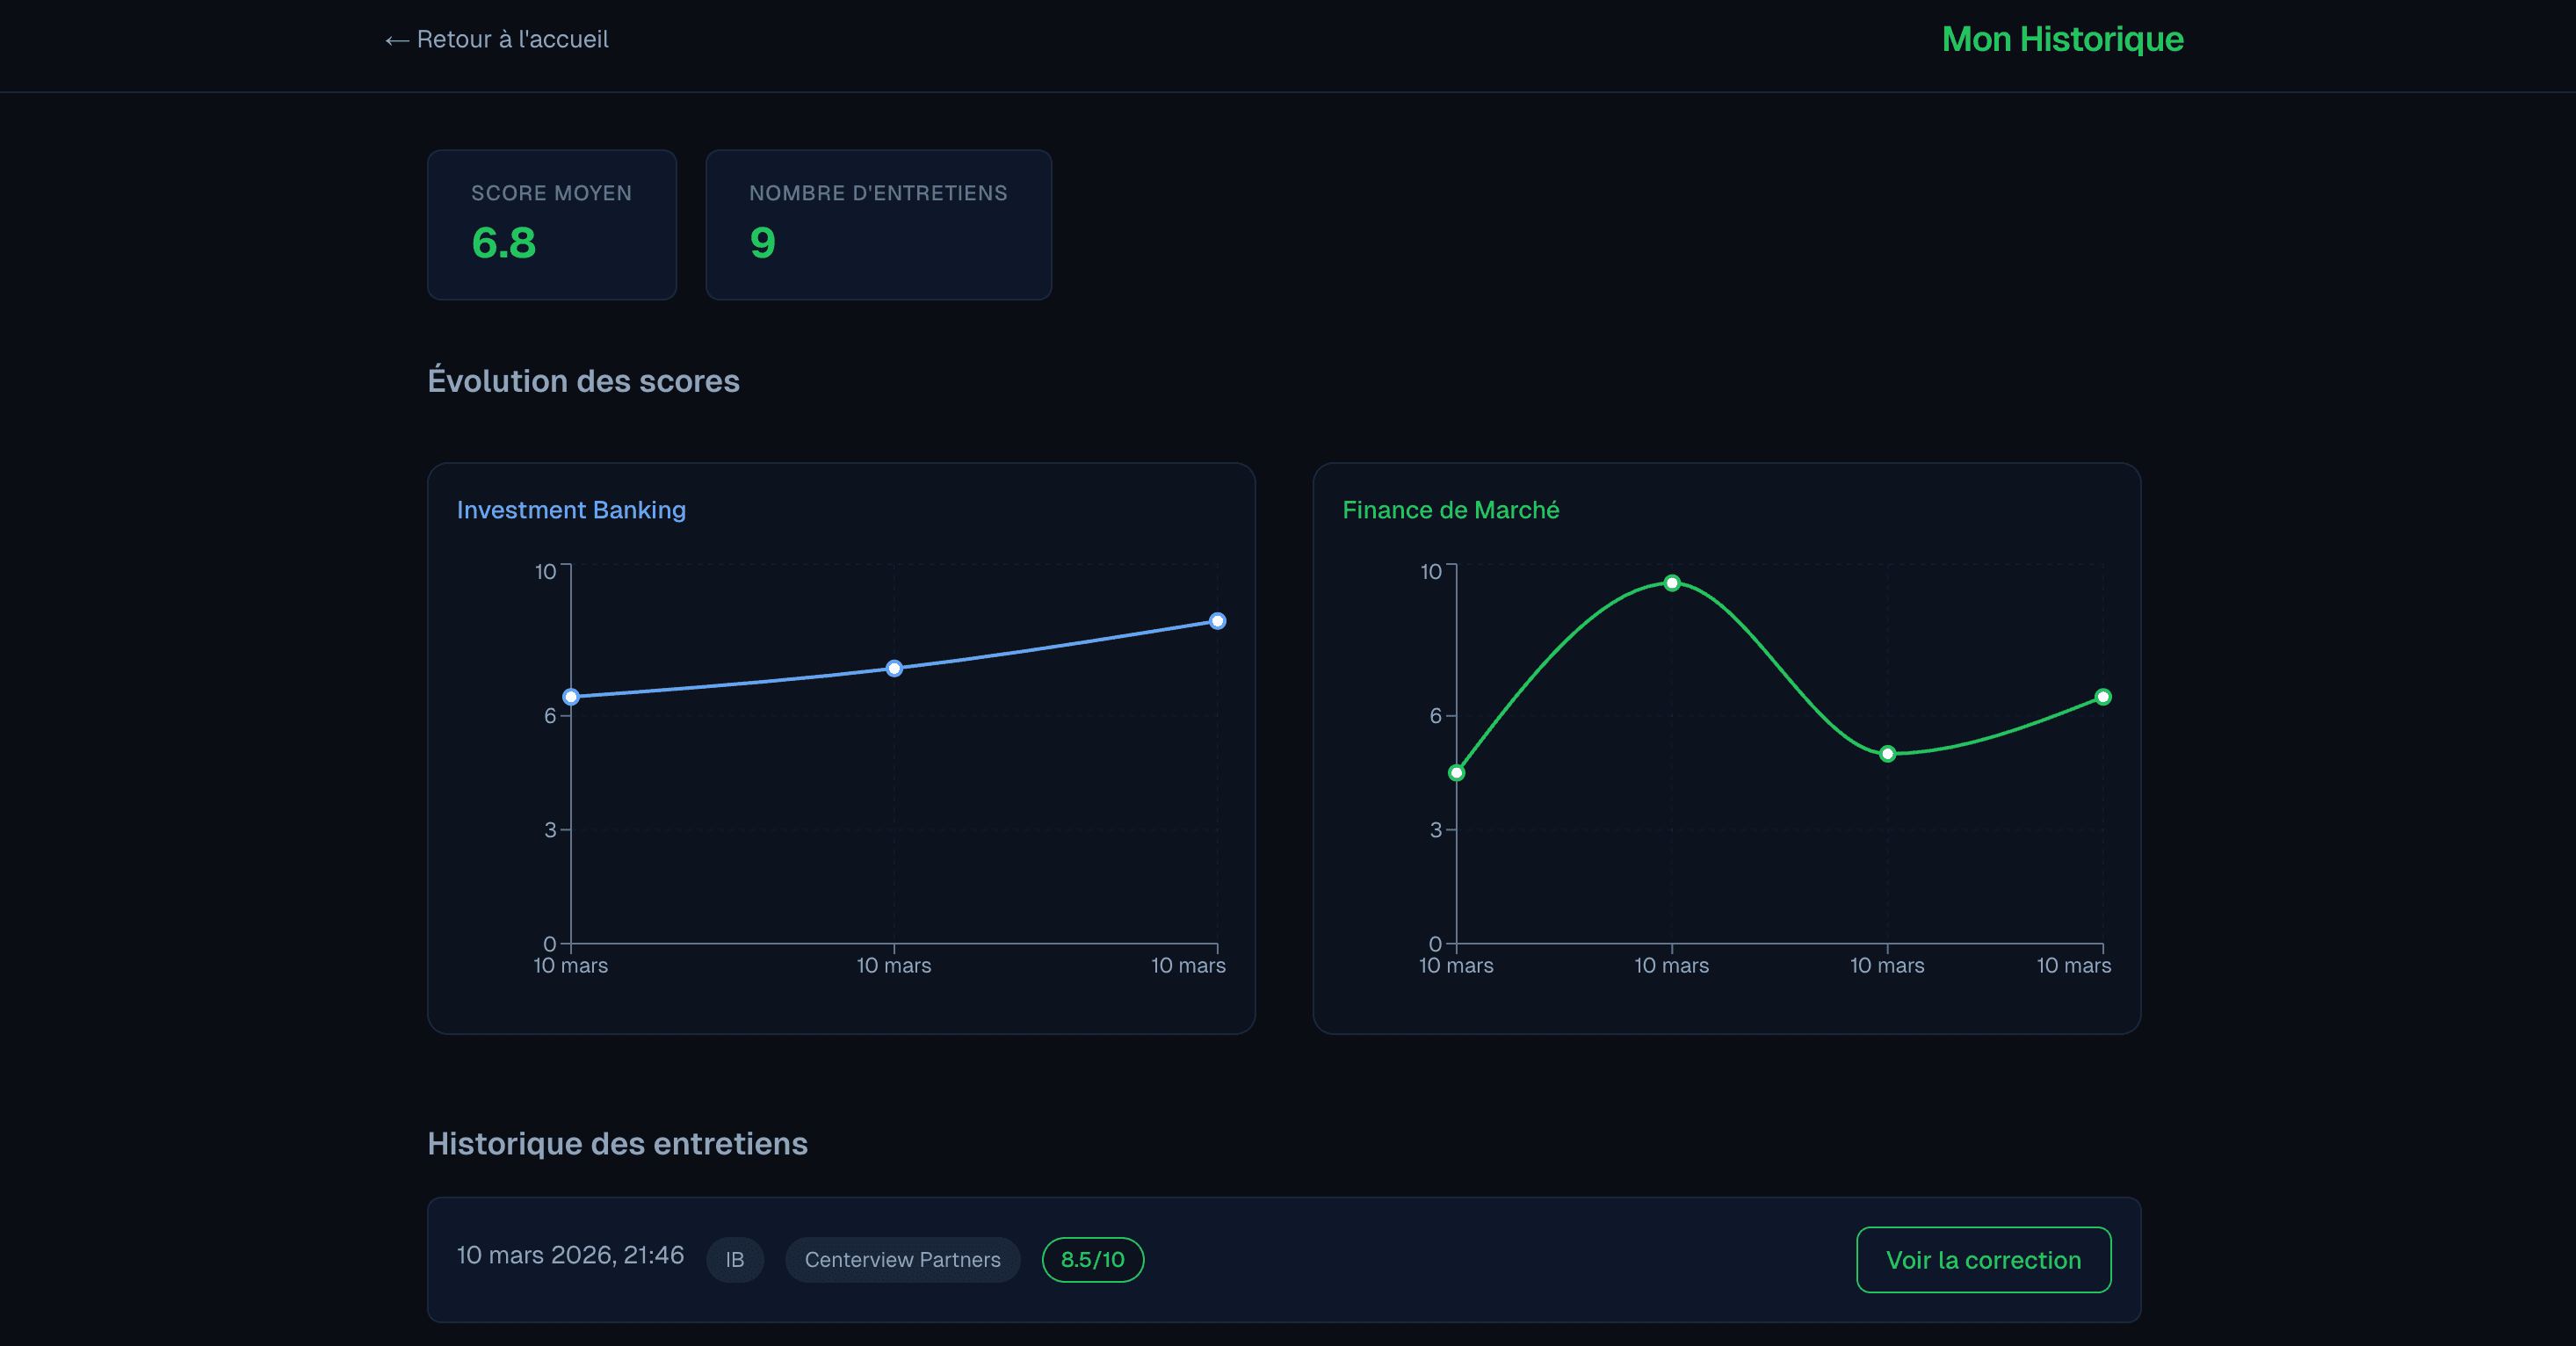The image size is (2576, 1346).
Task: Click the IB category tag
Action: point(735,1260)
